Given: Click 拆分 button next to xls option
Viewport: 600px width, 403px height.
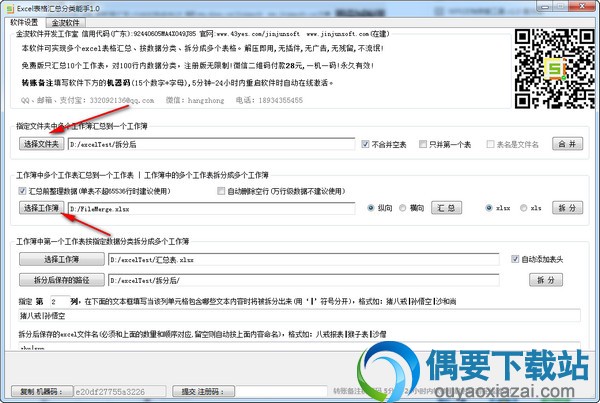Looking at the screenshot, I should coord(567,208).
